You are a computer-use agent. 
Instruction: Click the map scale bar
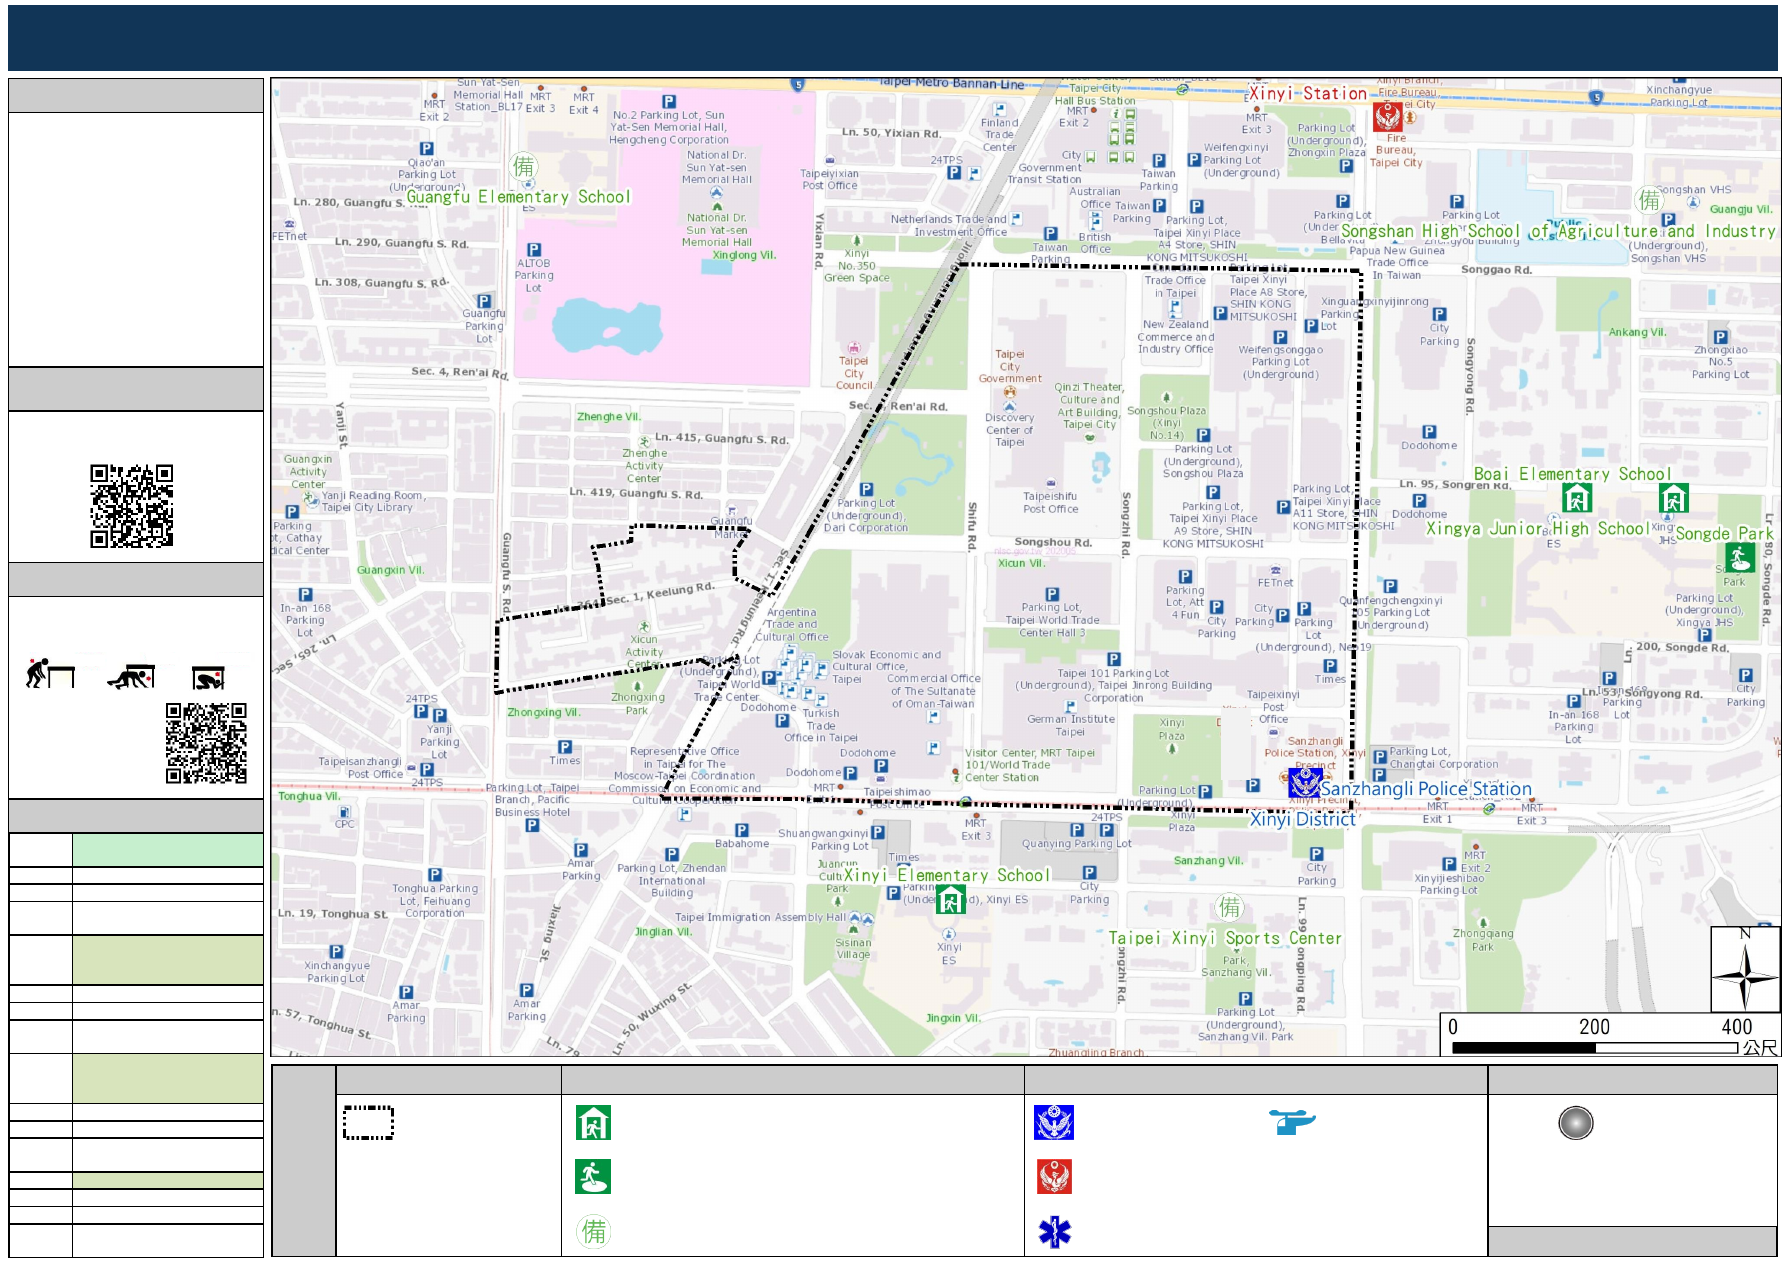pos(1594,1047)
